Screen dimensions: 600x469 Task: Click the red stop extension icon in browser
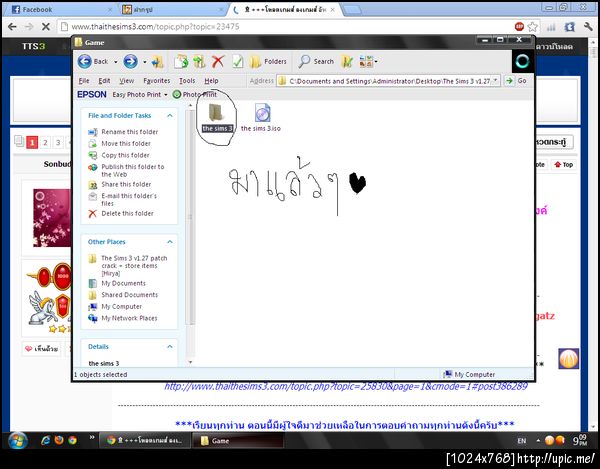(x=519, y=26)
